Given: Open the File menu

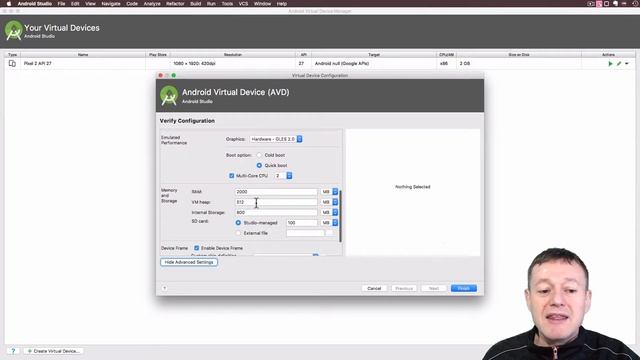Looking at the screenshot, I should [61, 4].
